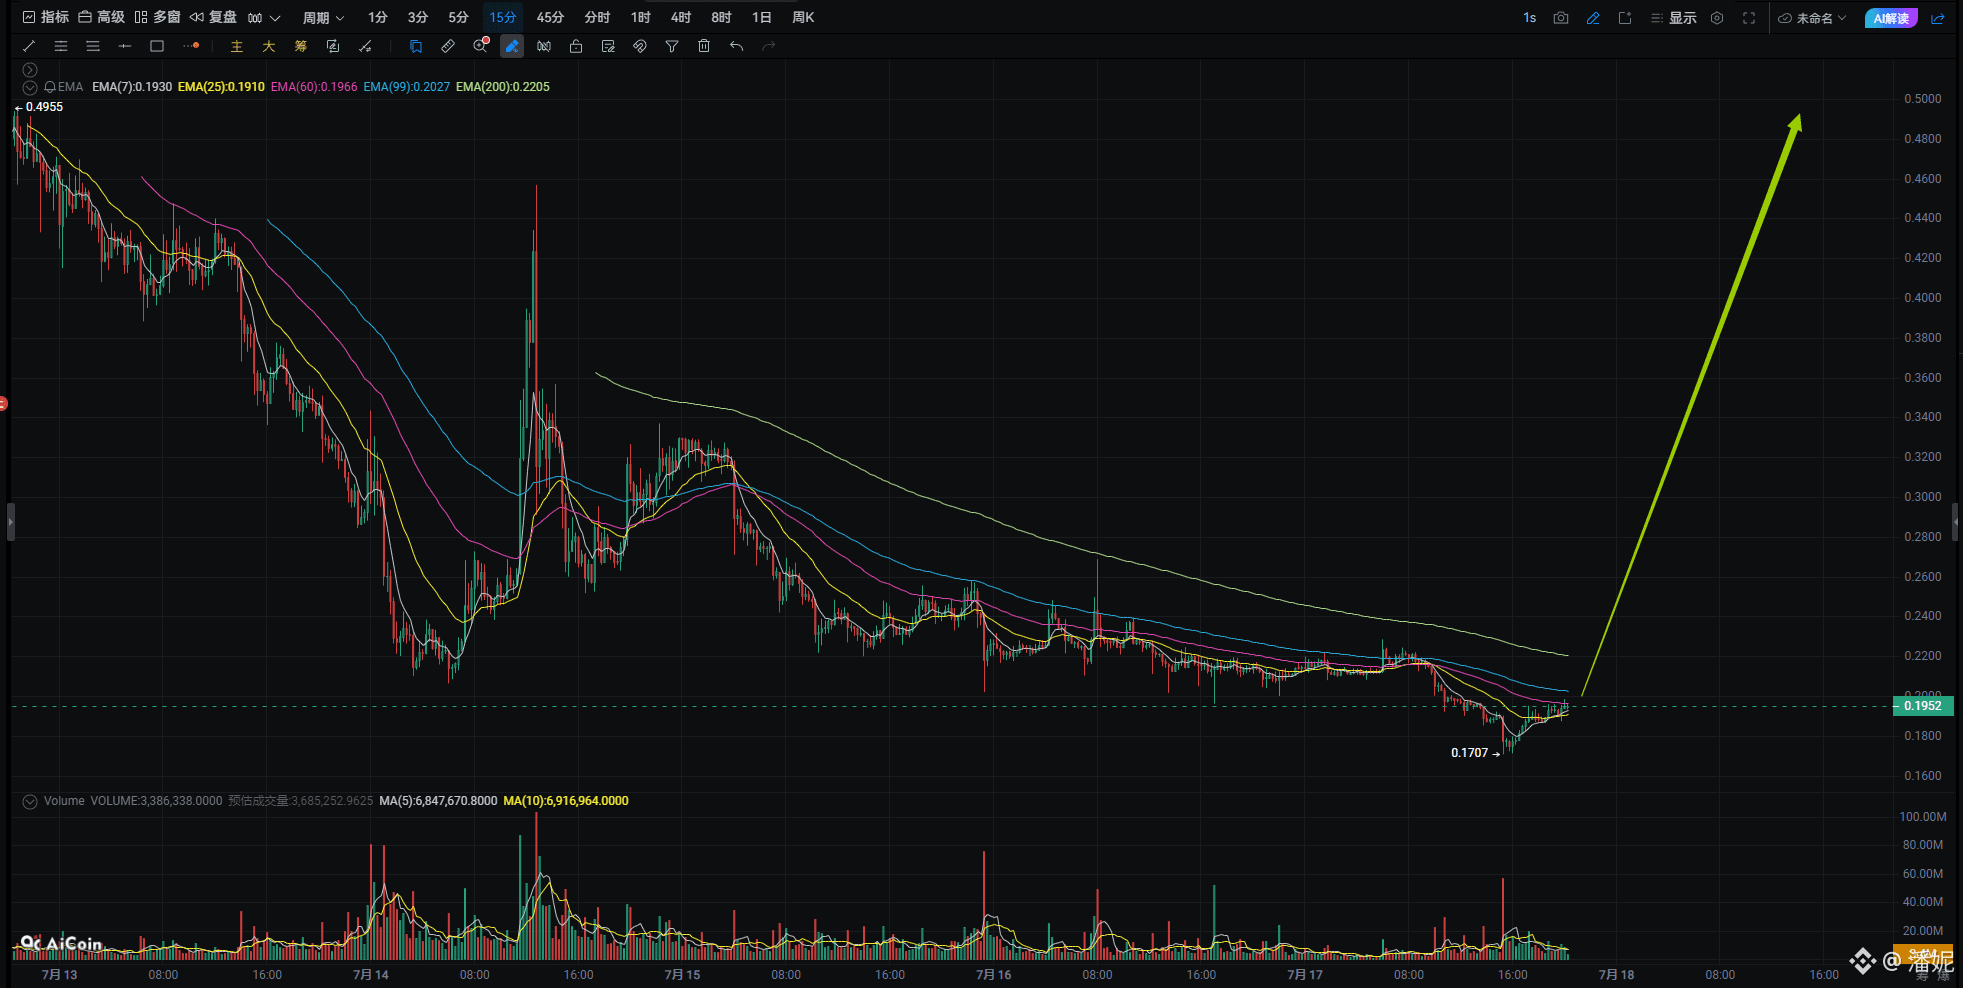1963x988 pixels.
Task: Collapse the EMA indicator legend row
Action: coord(30,87)
